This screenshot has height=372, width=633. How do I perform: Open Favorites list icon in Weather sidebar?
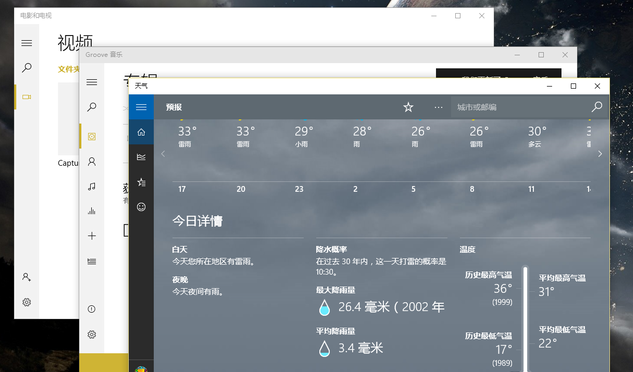click(x=141, y=182)
